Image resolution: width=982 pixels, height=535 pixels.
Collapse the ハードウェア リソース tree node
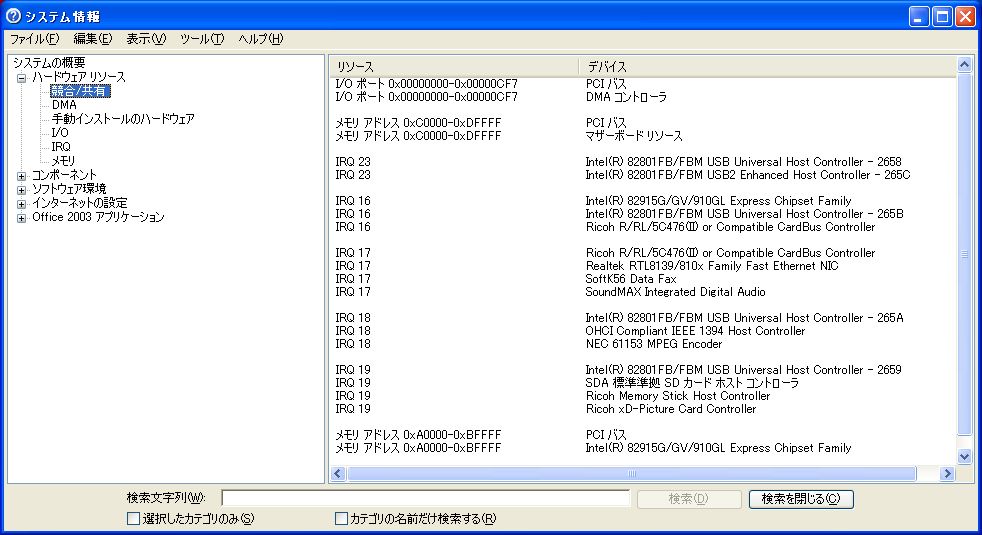[22, 77]
